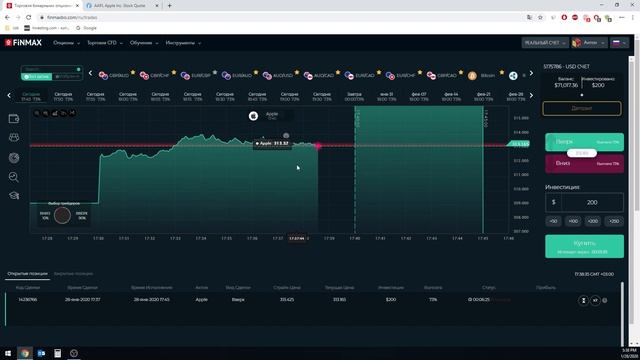Add +100 to the investment
Screen dimensions: 640x360
[x=573, y=221]
